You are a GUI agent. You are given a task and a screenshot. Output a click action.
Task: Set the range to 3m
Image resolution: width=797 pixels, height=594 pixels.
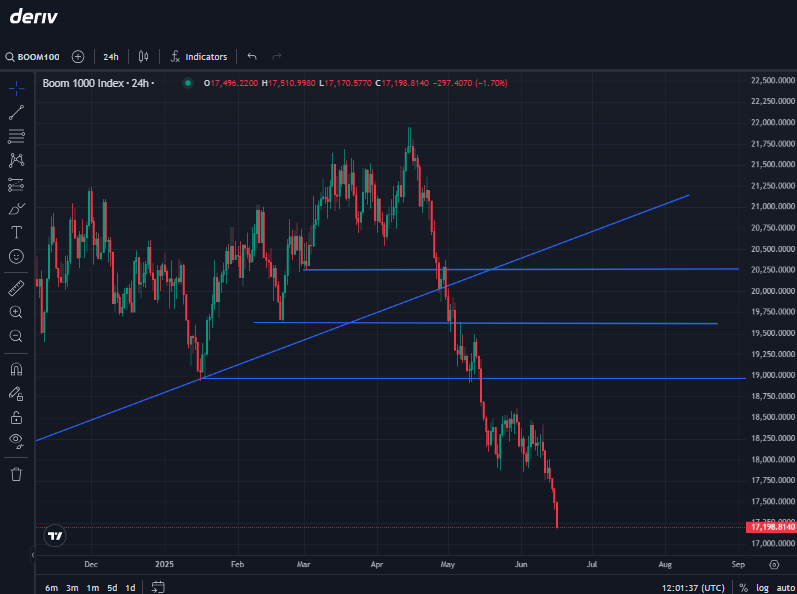click(72, 587)
